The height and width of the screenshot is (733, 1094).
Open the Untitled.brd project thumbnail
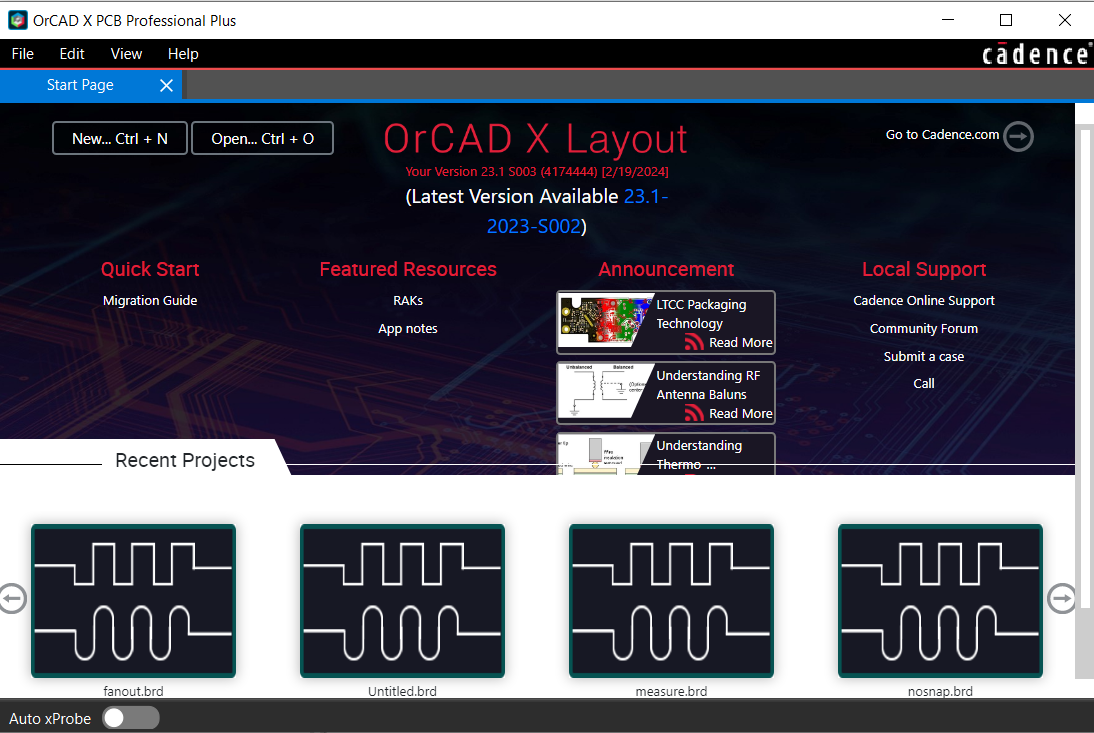(403, 600)
